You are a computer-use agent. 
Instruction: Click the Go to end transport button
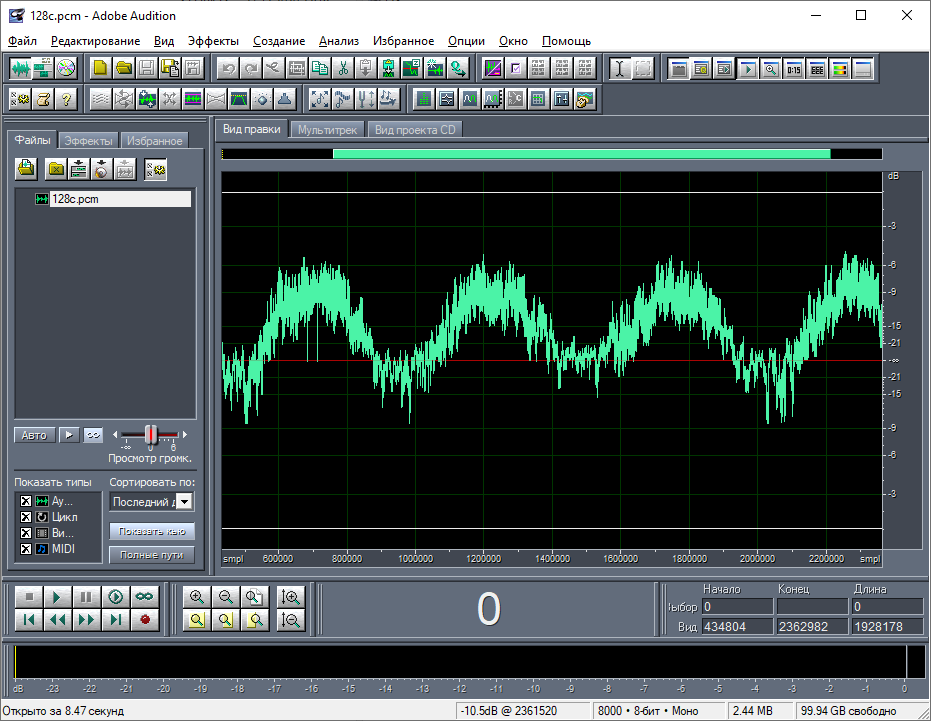pos(116,620)
